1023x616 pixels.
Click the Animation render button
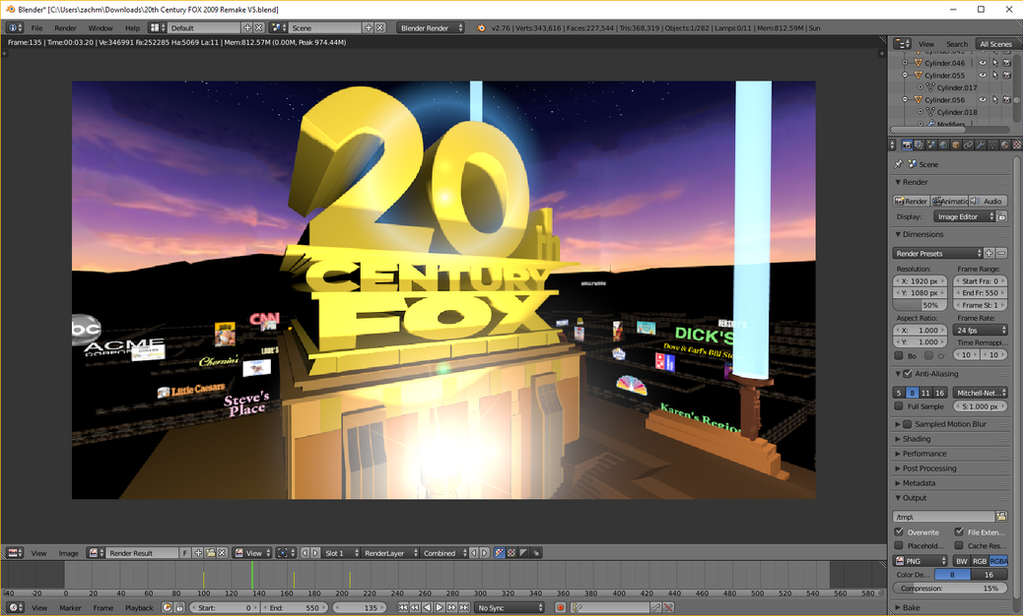pyautogui.click(x=950, y=201)
